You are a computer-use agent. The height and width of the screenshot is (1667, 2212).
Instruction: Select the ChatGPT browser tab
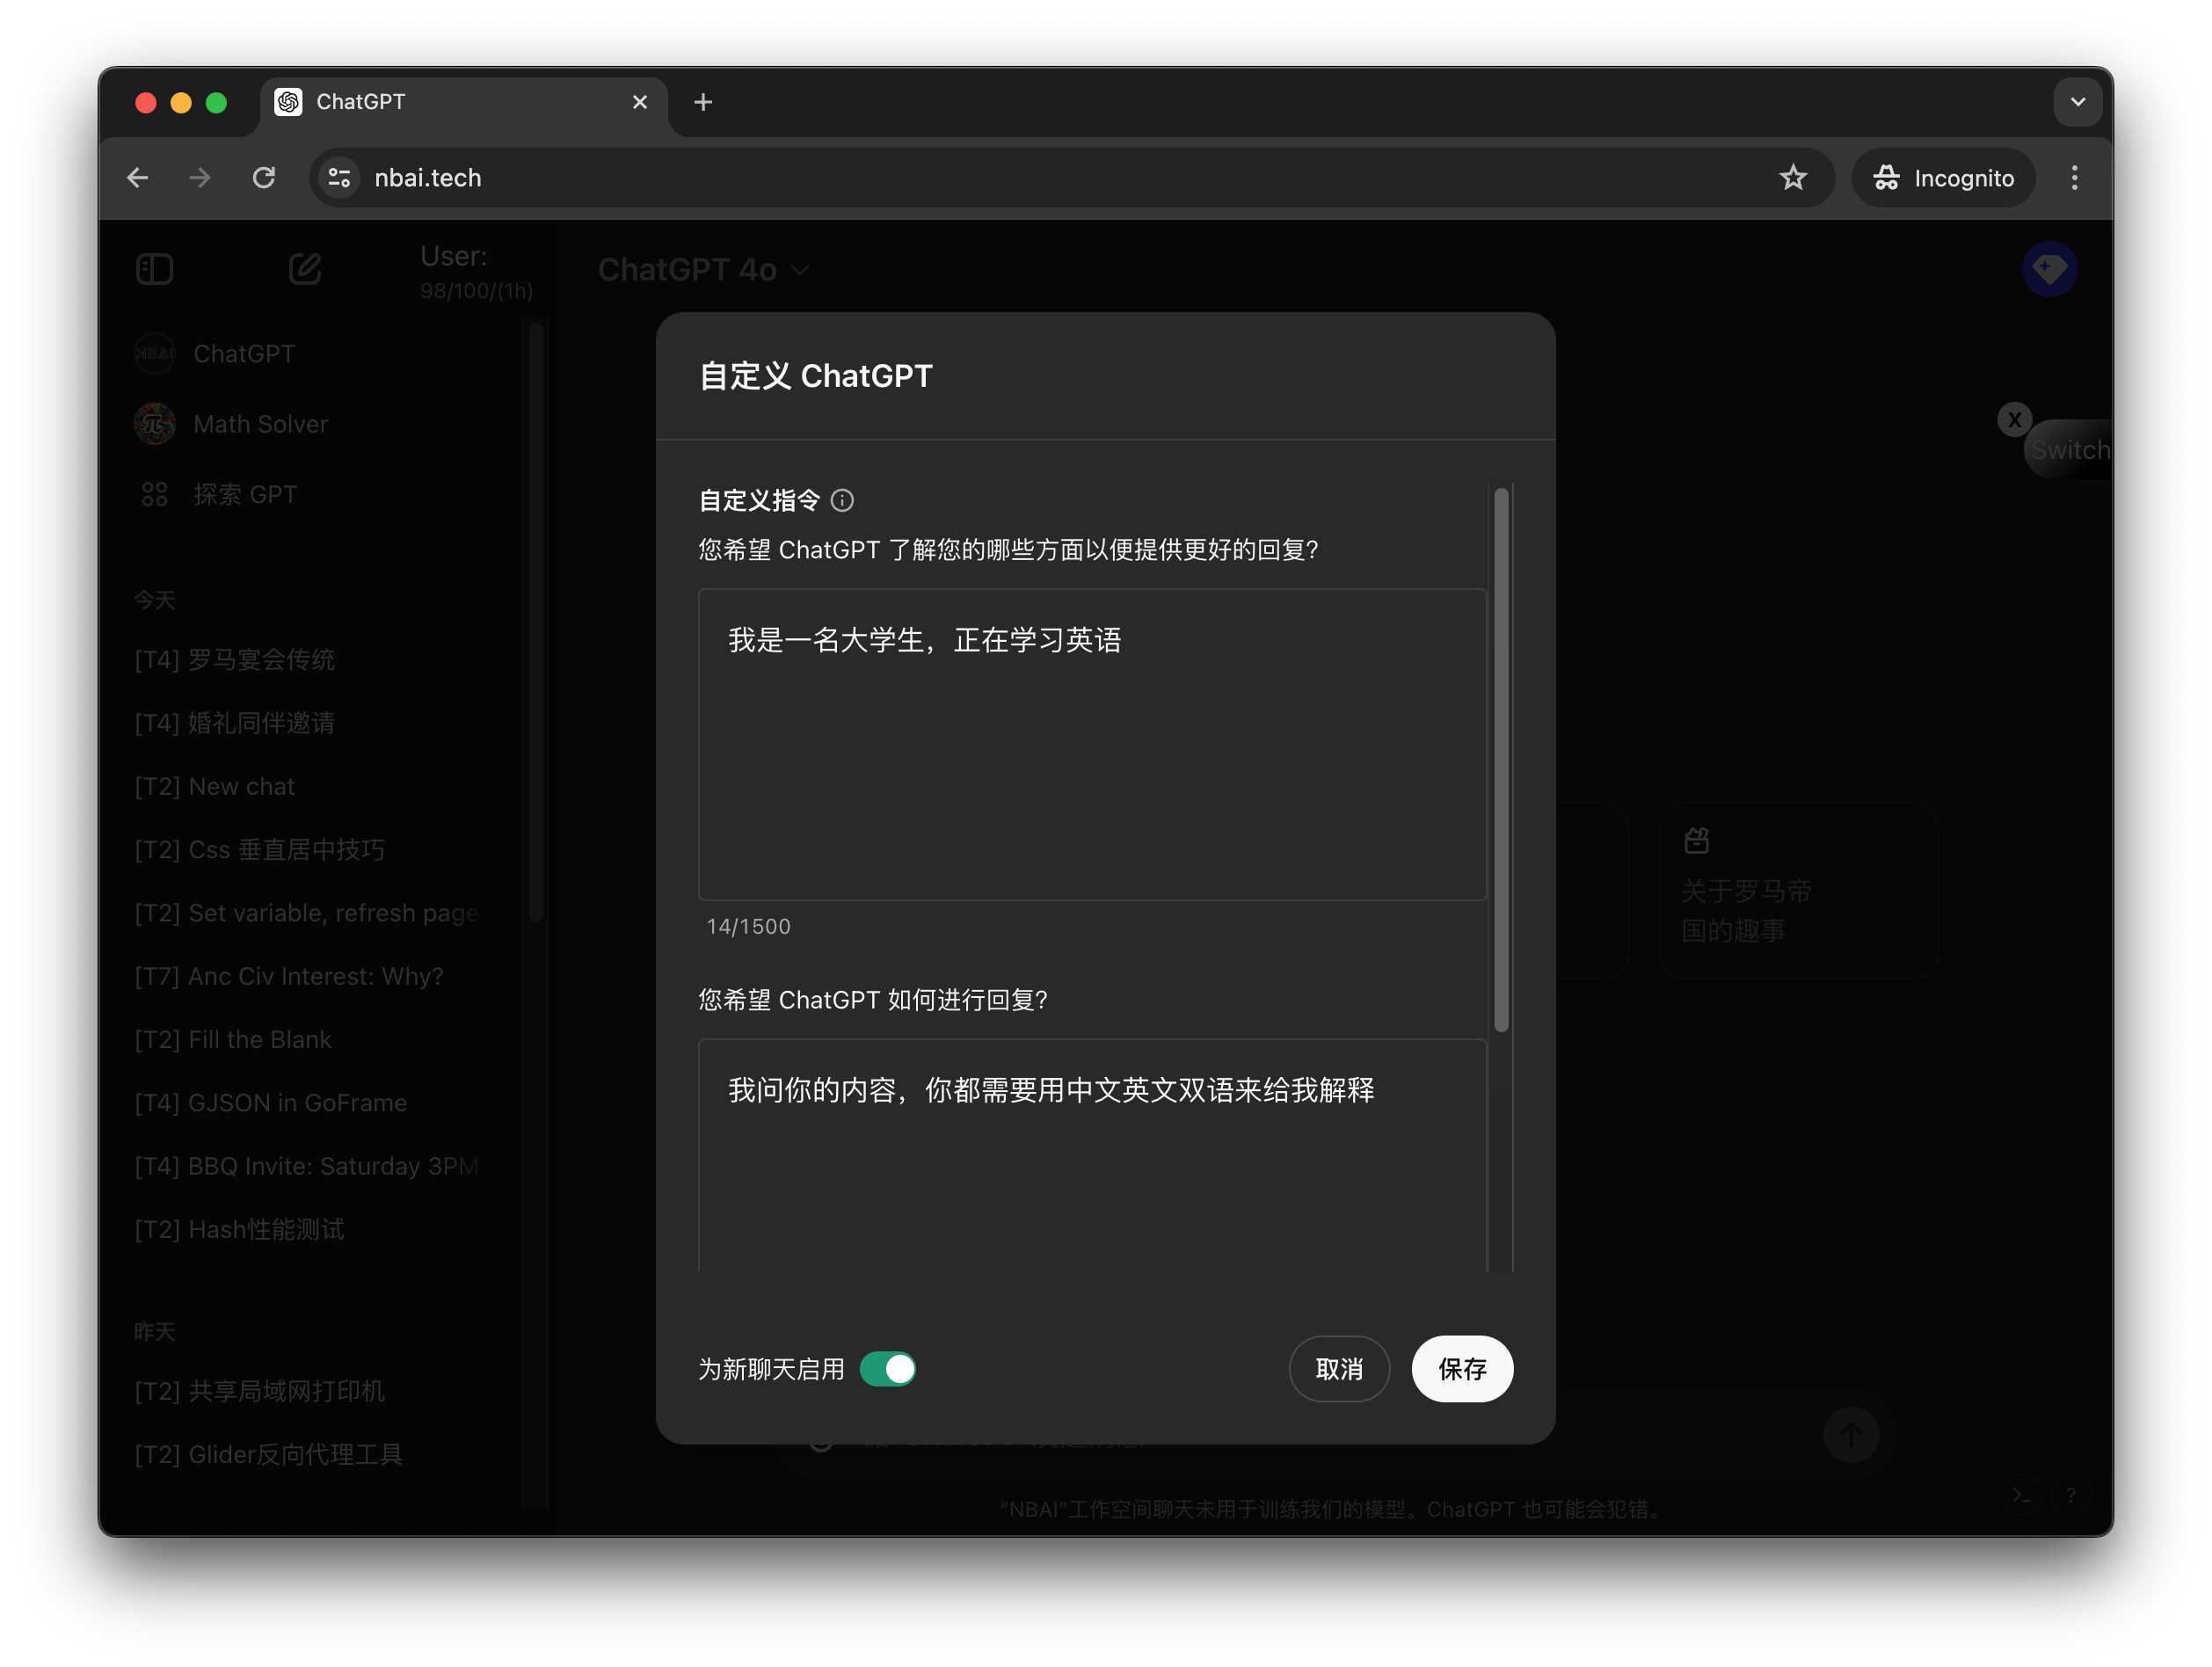(464, 102)
